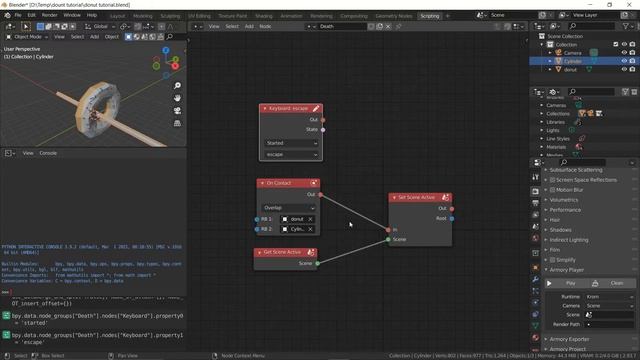Expand the Armory Exporter panel

click(x=569, y=339)
